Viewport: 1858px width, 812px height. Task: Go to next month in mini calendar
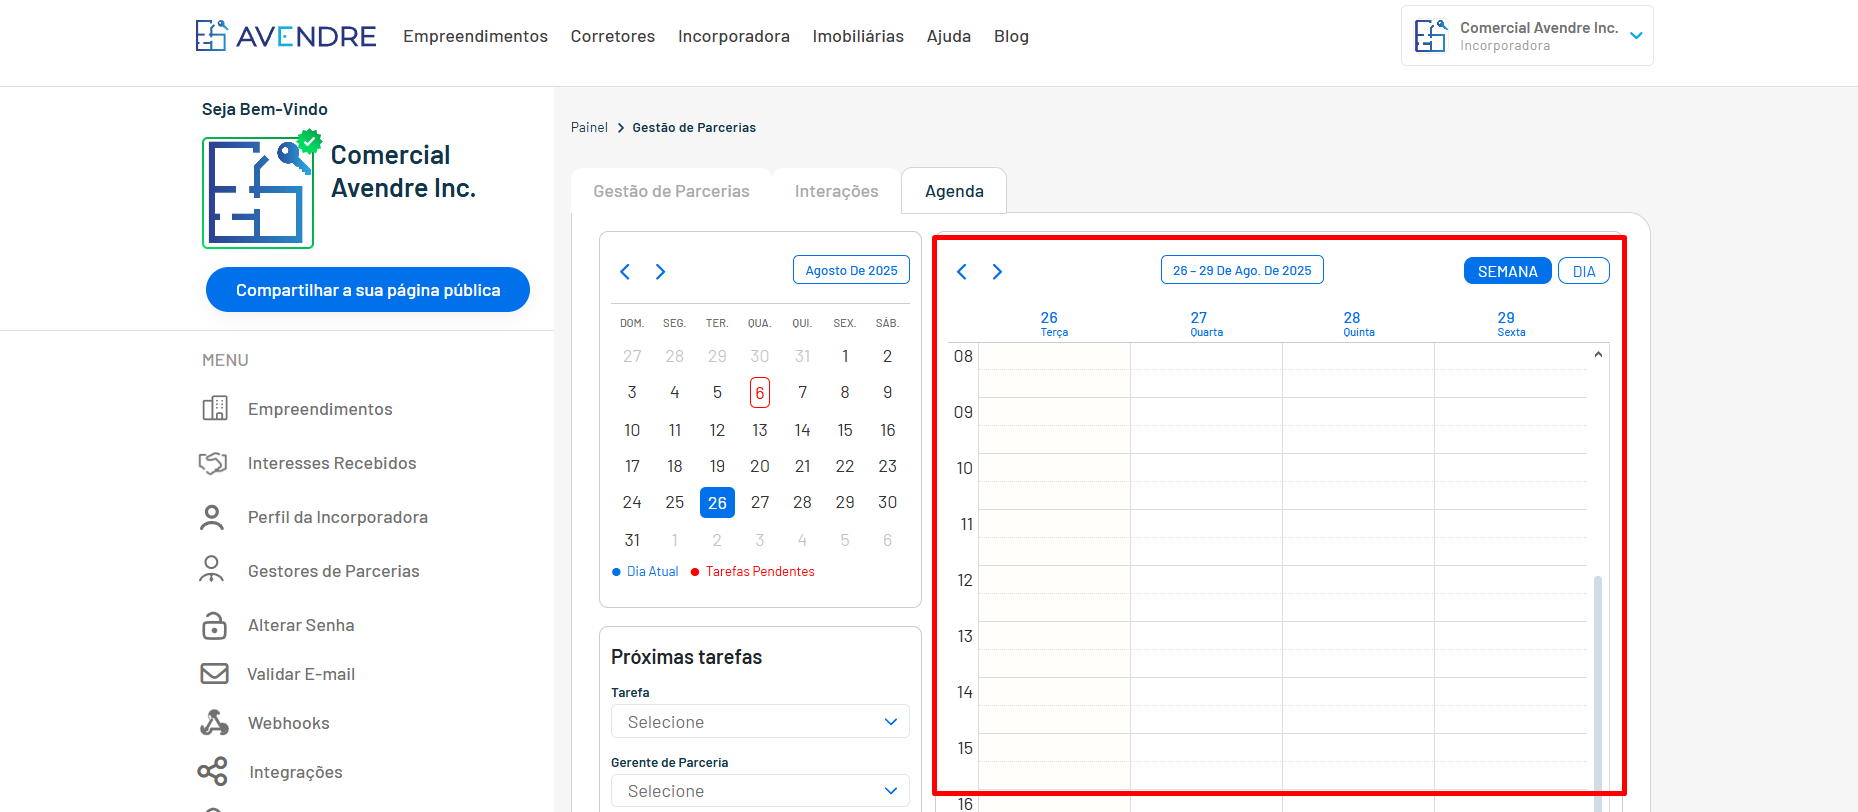660,272
